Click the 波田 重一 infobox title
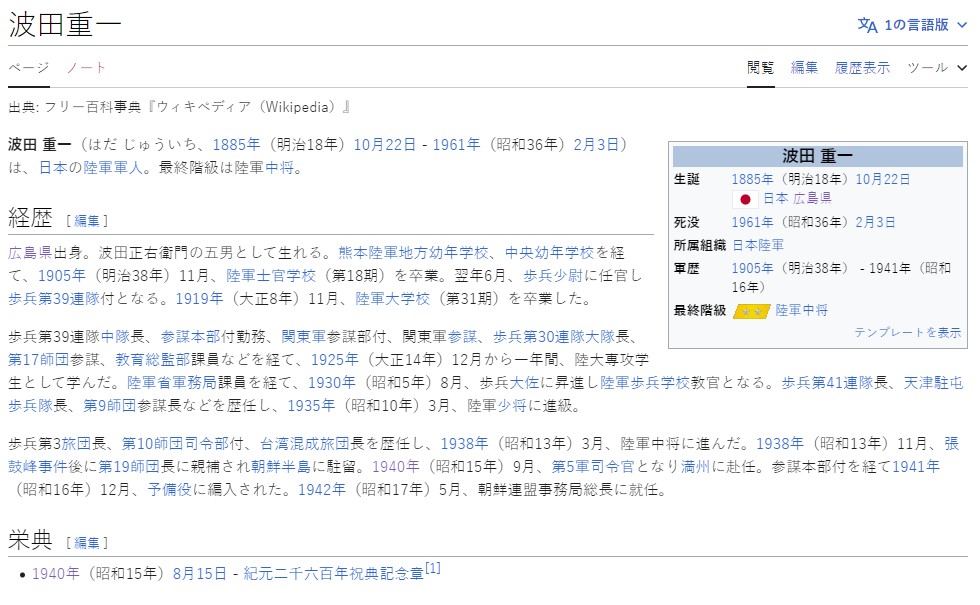The width and height of the screenshot is (980, 605). 818,156
